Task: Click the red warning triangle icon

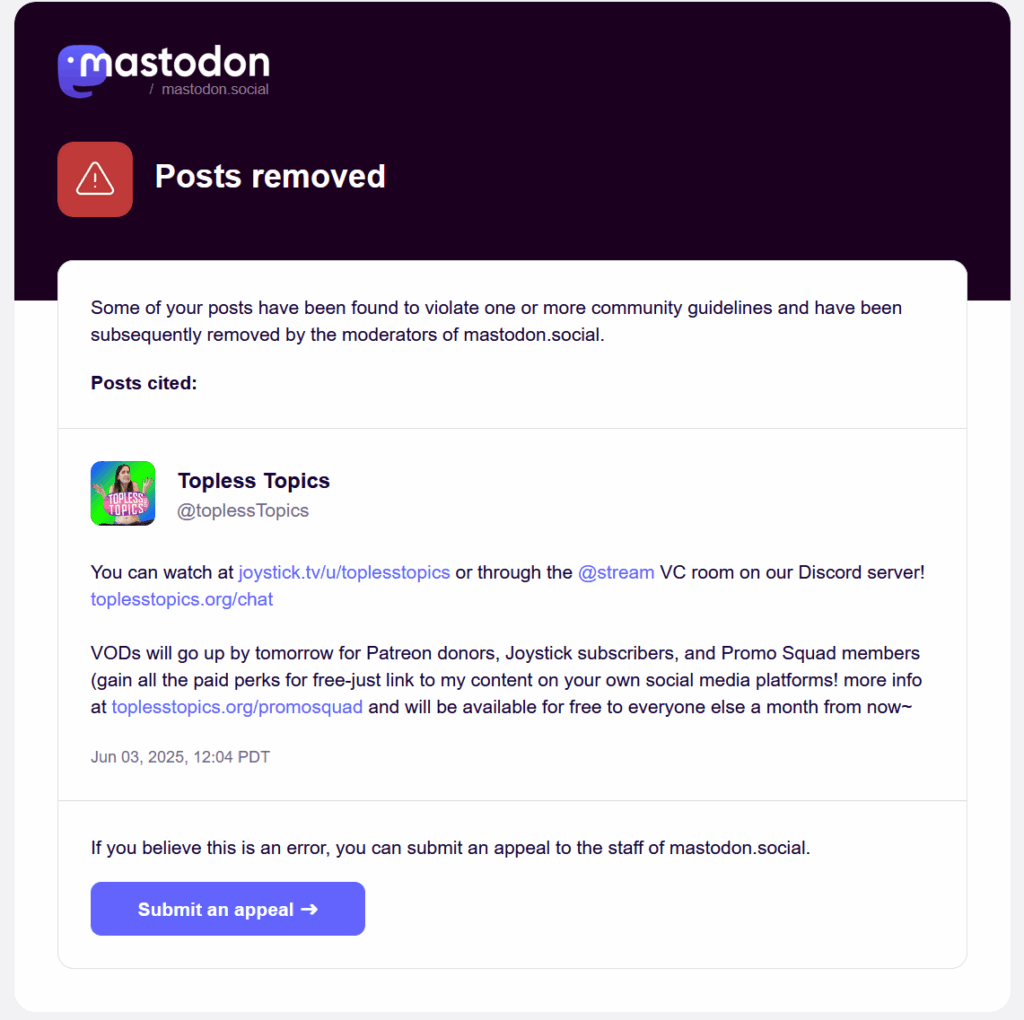Action: pos(95,179)
